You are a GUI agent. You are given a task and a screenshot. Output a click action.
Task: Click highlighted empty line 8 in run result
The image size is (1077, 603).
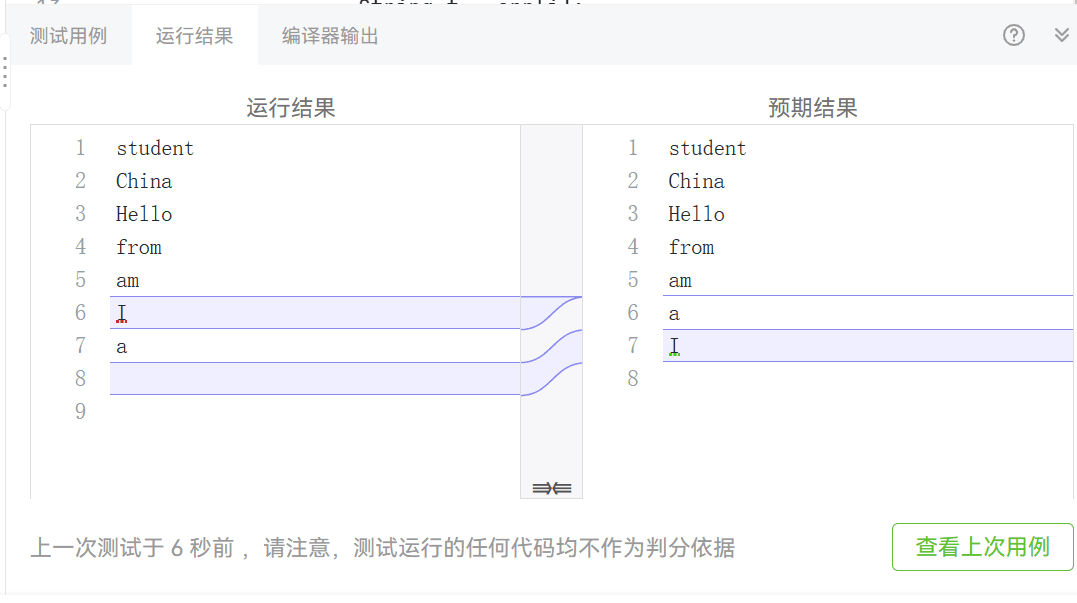click(x=315, y=378)
